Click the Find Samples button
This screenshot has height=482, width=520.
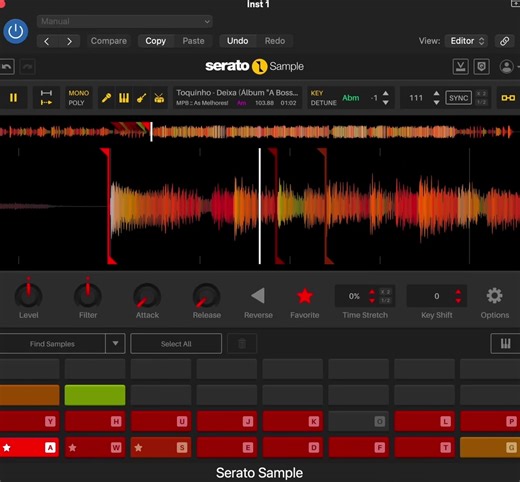[x=52, y=344]
